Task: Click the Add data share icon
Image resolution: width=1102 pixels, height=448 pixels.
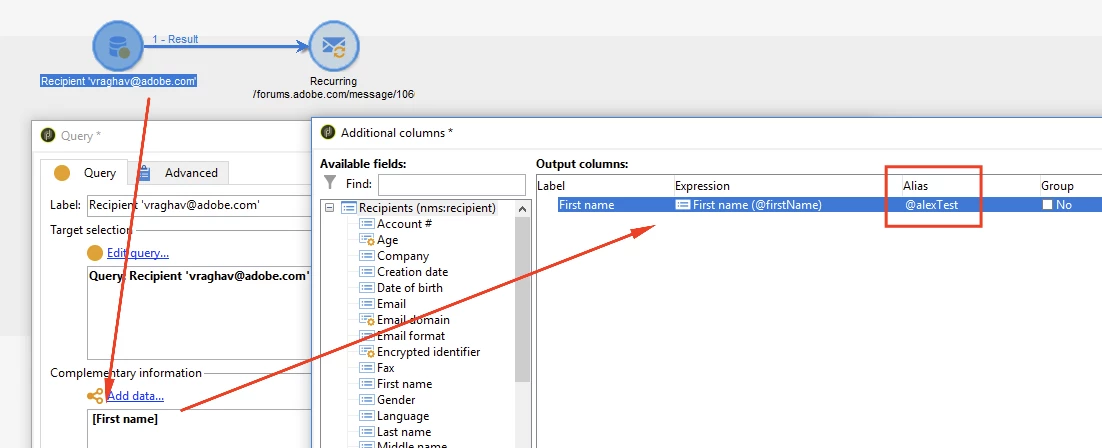Action: (x=95, y=396)
